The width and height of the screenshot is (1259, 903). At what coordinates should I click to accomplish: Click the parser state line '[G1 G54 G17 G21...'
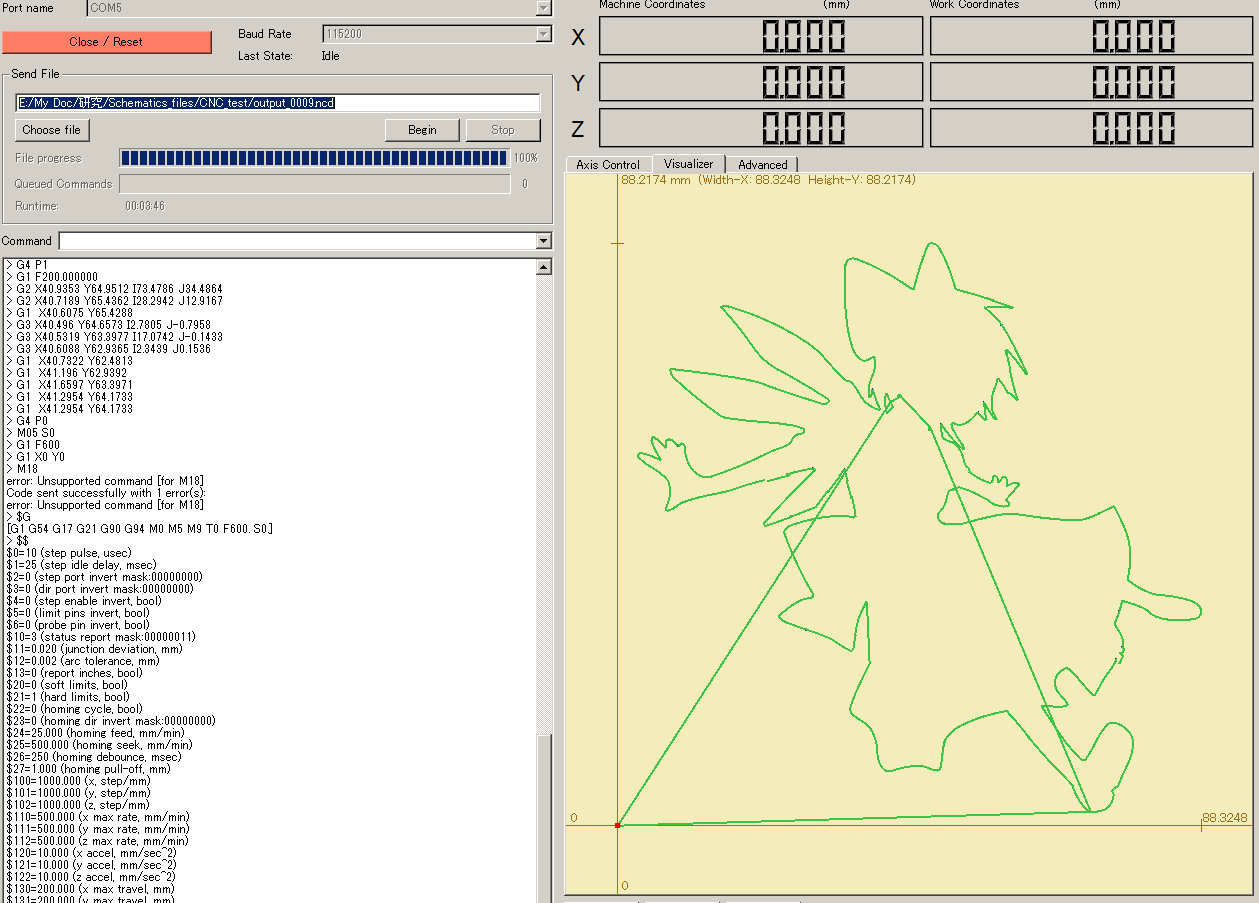pyautogui.click(x=139, y=529)
